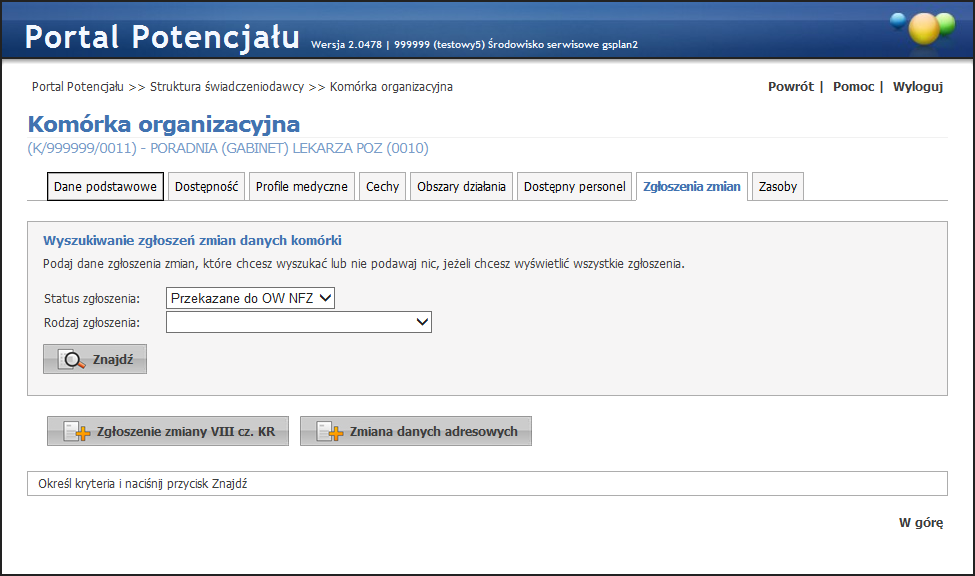975x576 pixels.
Task: Open the Dostępność tab
Action: click(x=206, y=187)
